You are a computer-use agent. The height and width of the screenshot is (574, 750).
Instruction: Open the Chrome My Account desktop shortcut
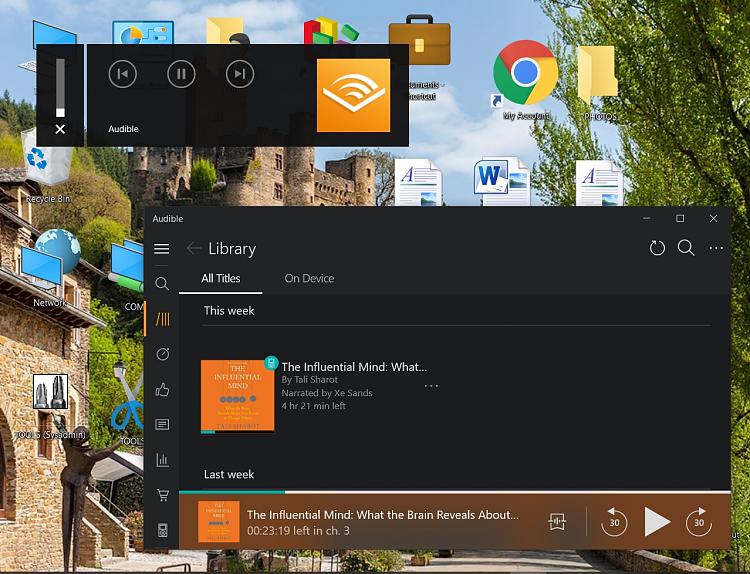click(526, 79)
